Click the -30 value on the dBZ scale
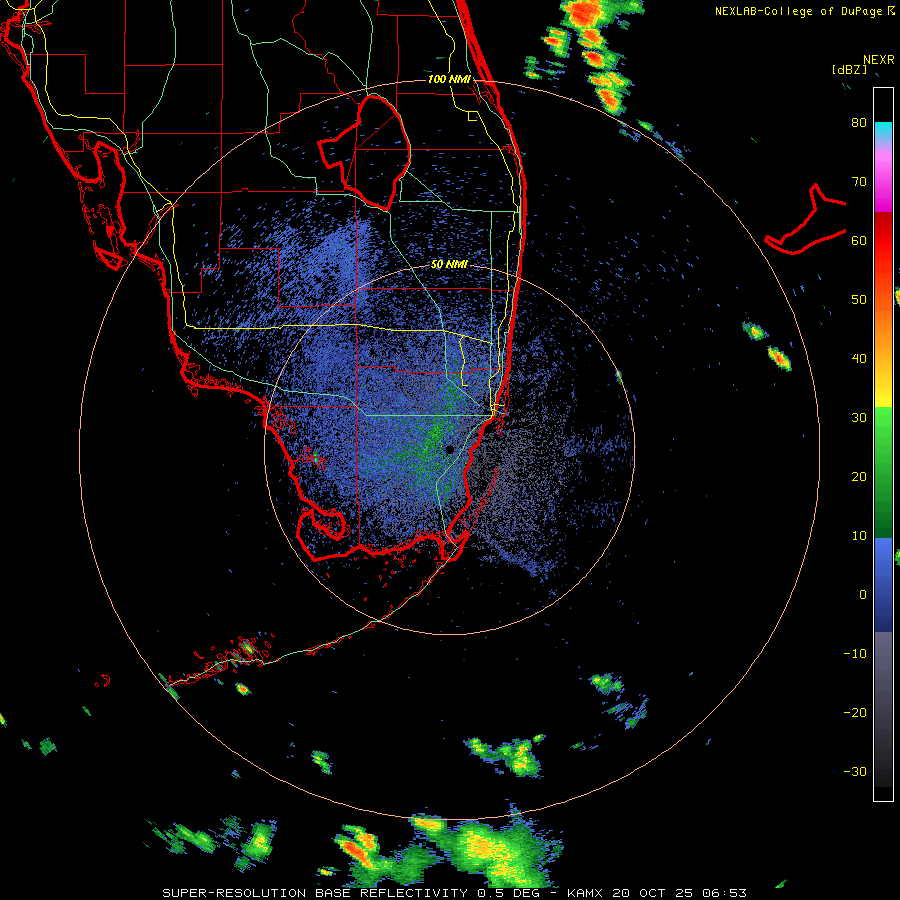The image size is (900, 900). pyautogui.click(x=855, y=772)
